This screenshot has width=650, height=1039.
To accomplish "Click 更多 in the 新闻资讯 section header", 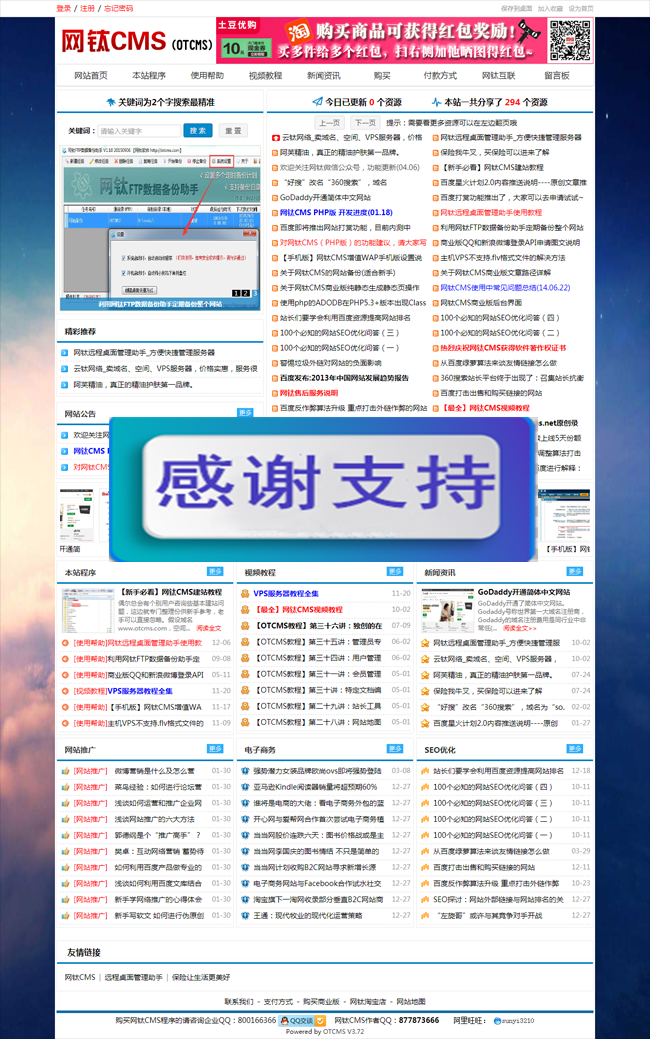I will pos(575,571).
